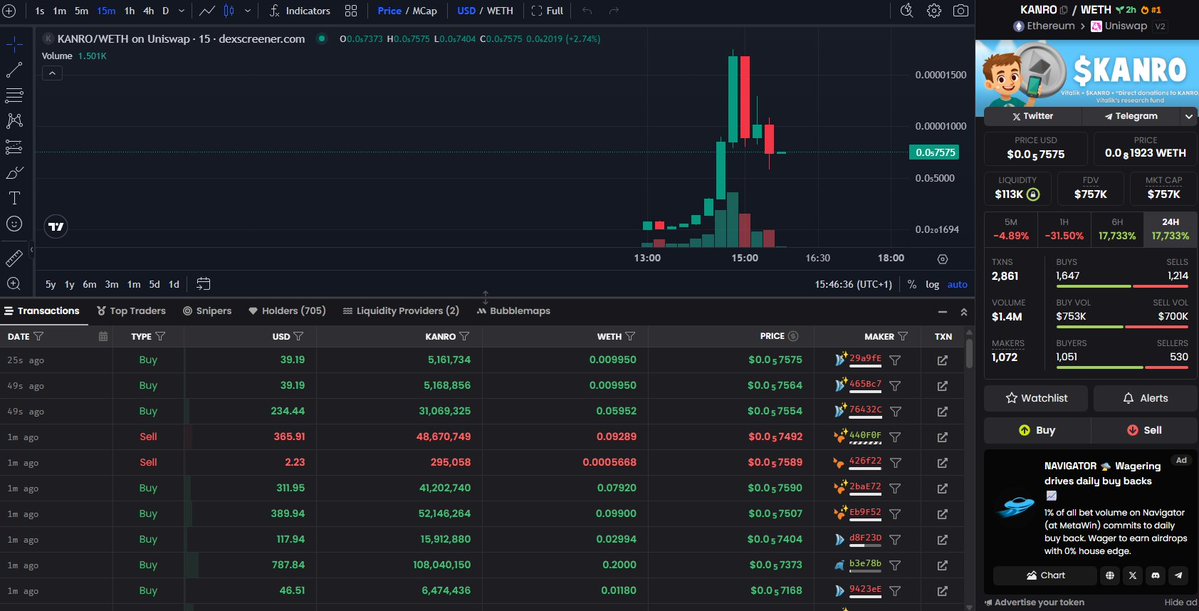Open the Telegram link

click(x=1130, y=116)
